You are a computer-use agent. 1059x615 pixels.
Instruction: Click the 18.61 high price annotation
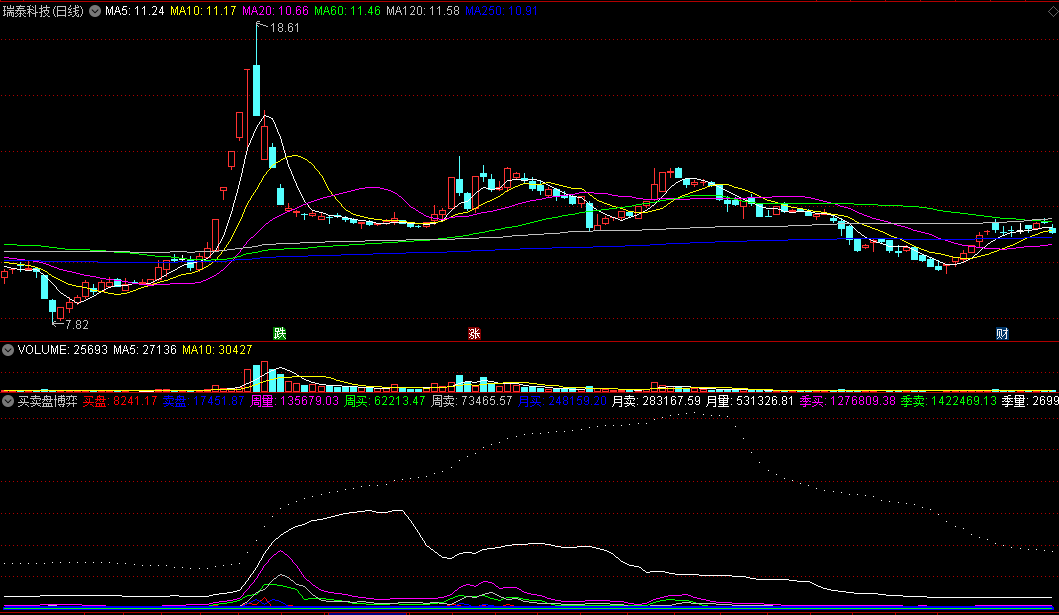click(x=284, y=28)
